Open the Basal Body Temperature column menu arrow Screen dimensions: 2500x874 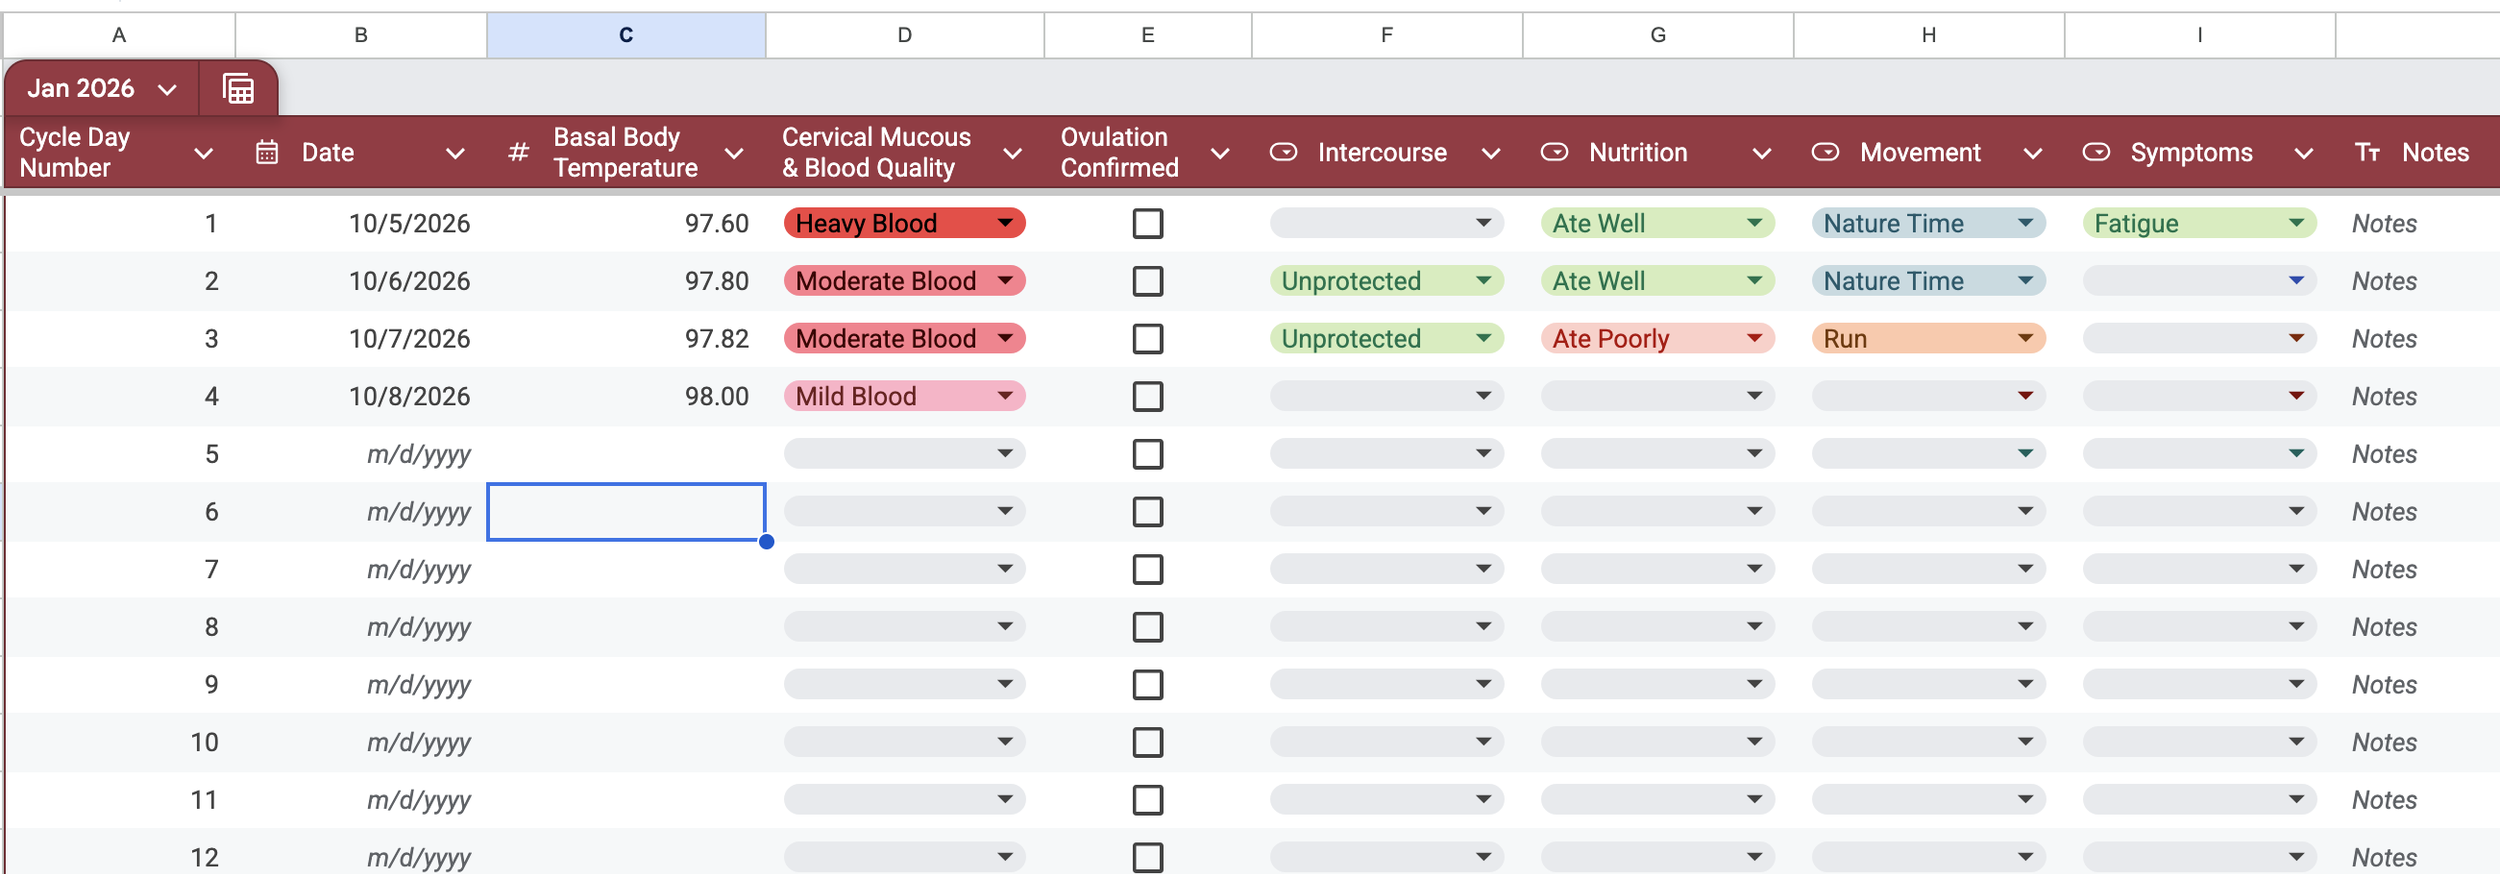click(x=734, y=153)
